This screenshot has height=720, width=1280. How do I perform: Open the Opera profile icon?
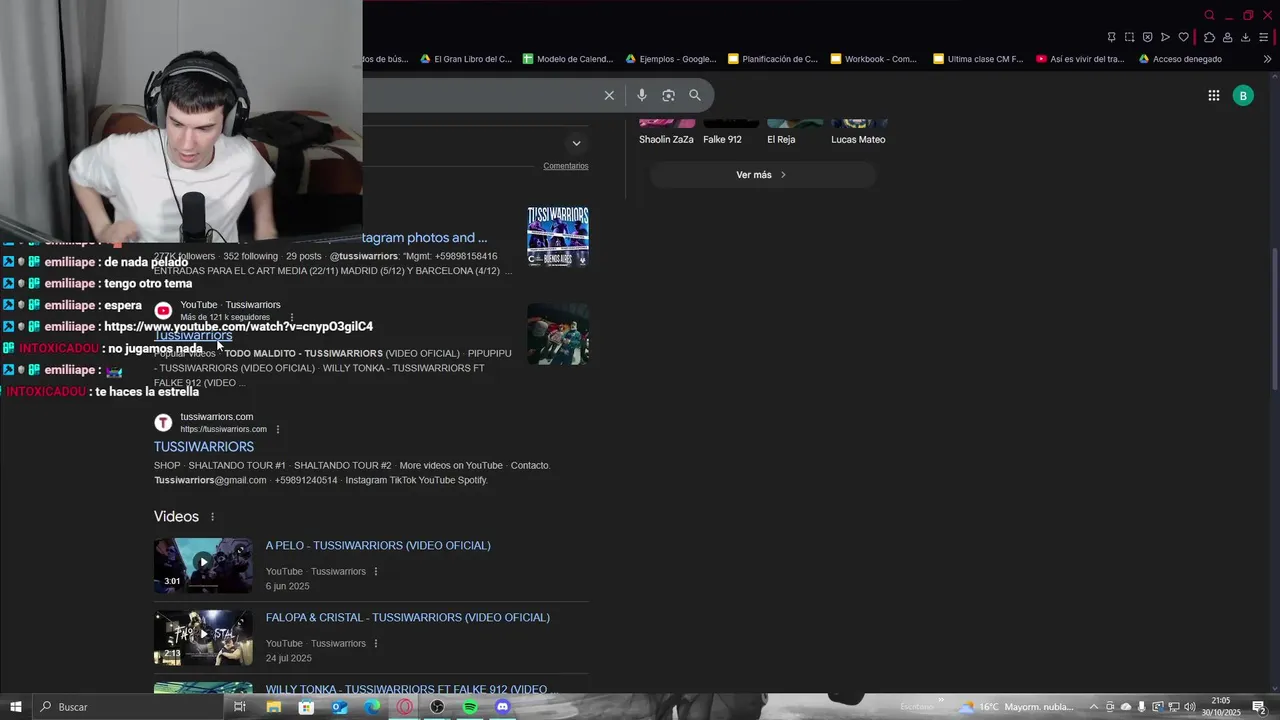pos(1227,37)
